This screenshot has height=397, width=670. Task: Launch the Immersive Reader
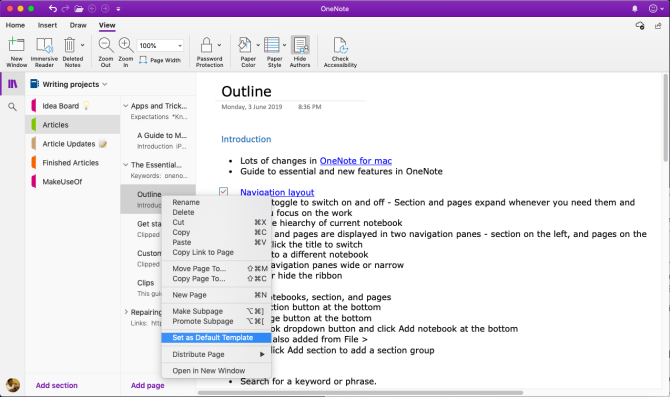[44, 52]
